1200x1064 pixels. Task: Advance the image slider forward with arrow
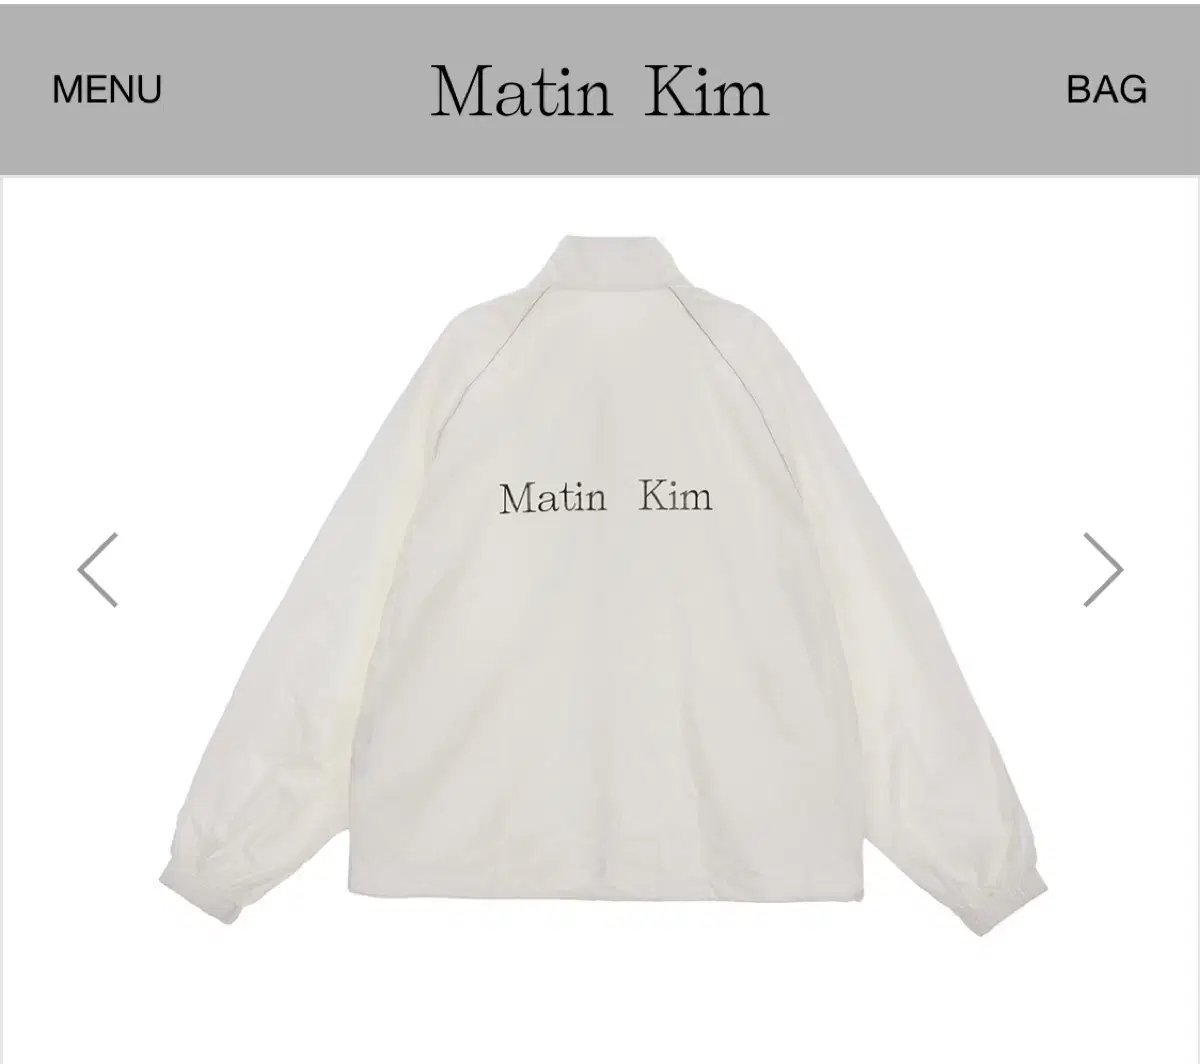[1103, 569]
